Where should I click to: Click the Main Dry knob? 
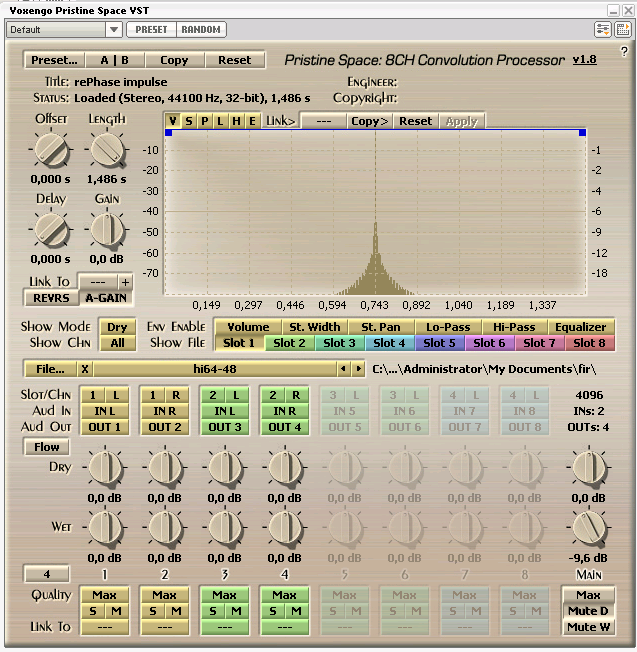[589, 467]
